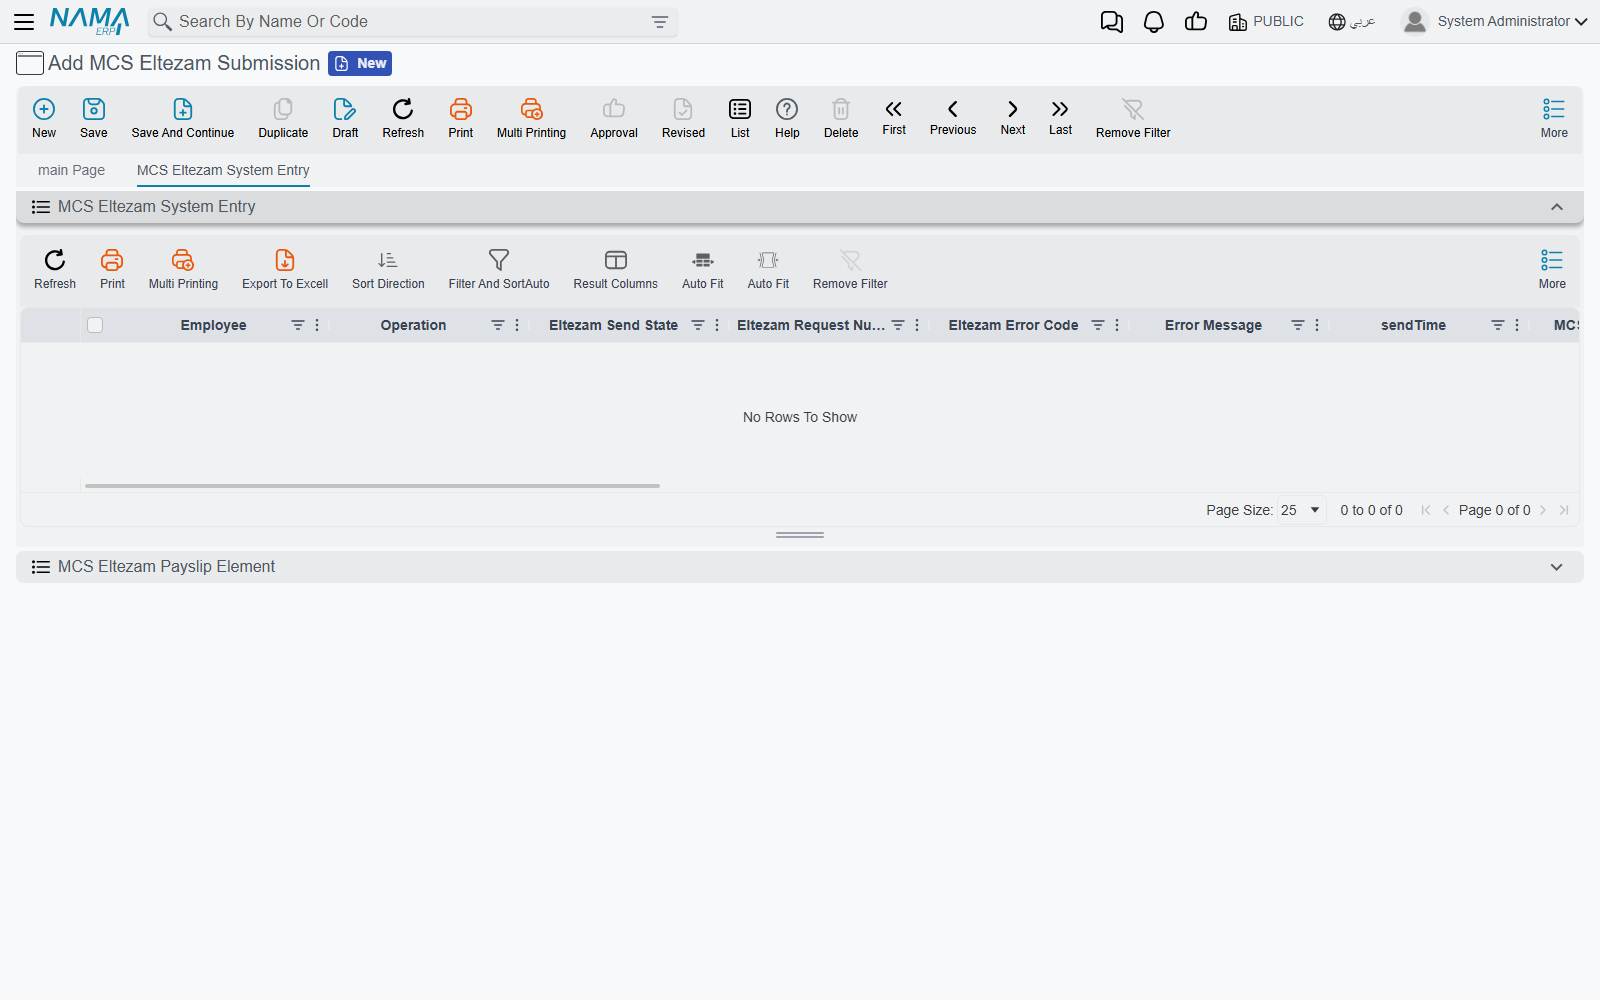Open More options in grid toolbar
Image resolution: width=1600 pixels, height=1000 pixels.
tap(1552, 269)
